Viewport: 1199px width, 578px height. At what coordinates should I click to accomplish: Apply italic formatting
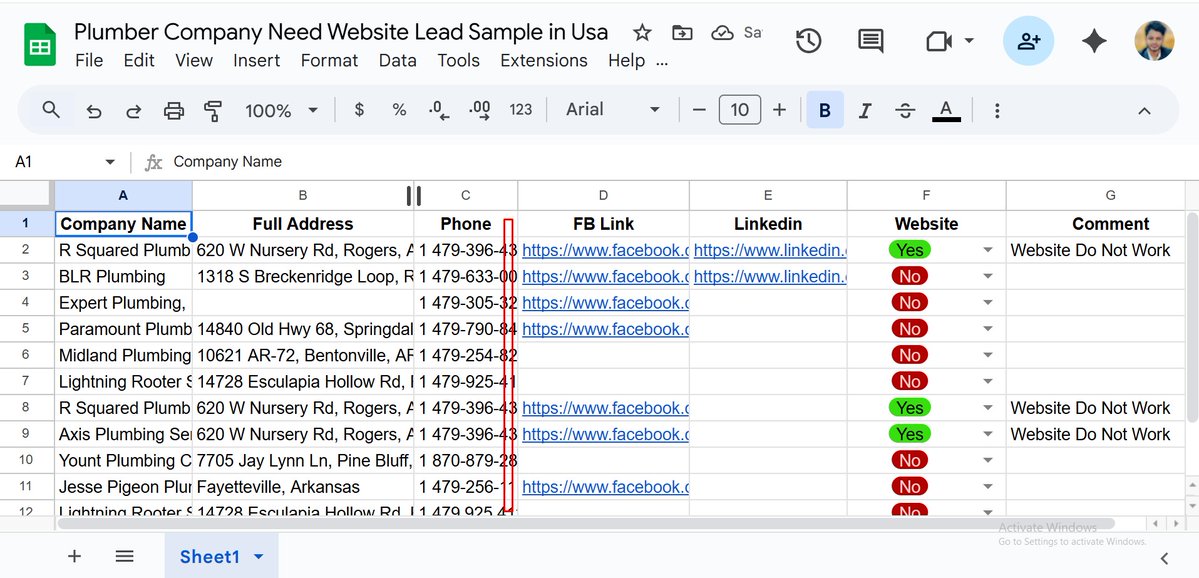point(865,111)
